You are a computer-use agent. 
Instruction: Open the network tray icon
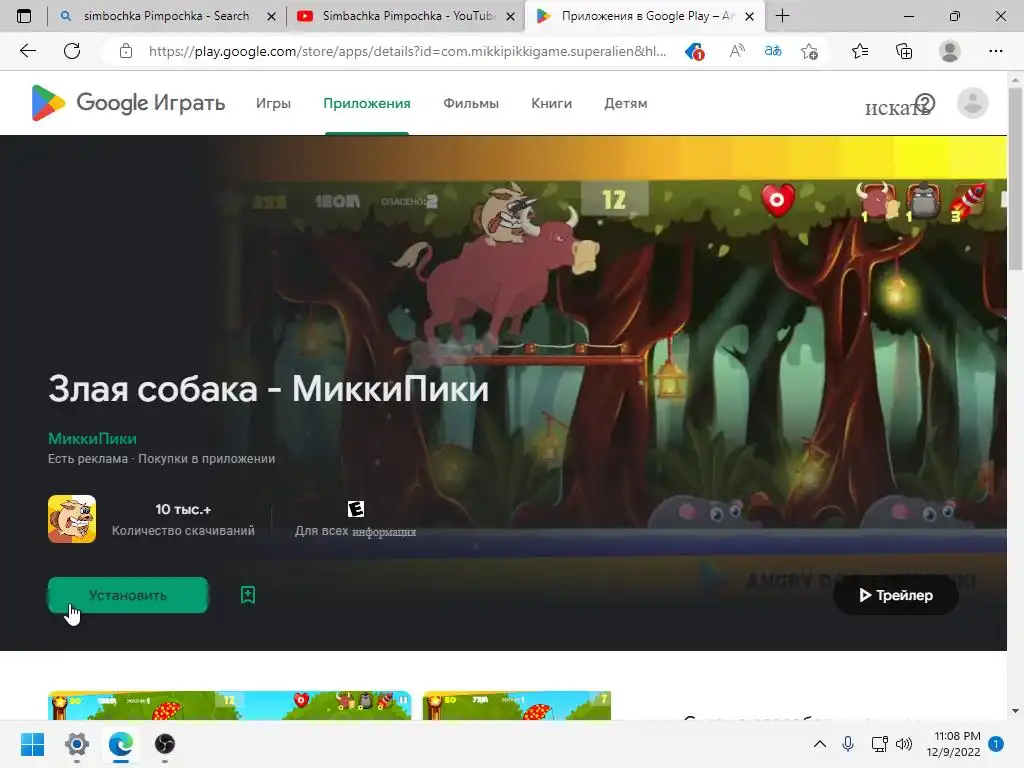[879, 744]
